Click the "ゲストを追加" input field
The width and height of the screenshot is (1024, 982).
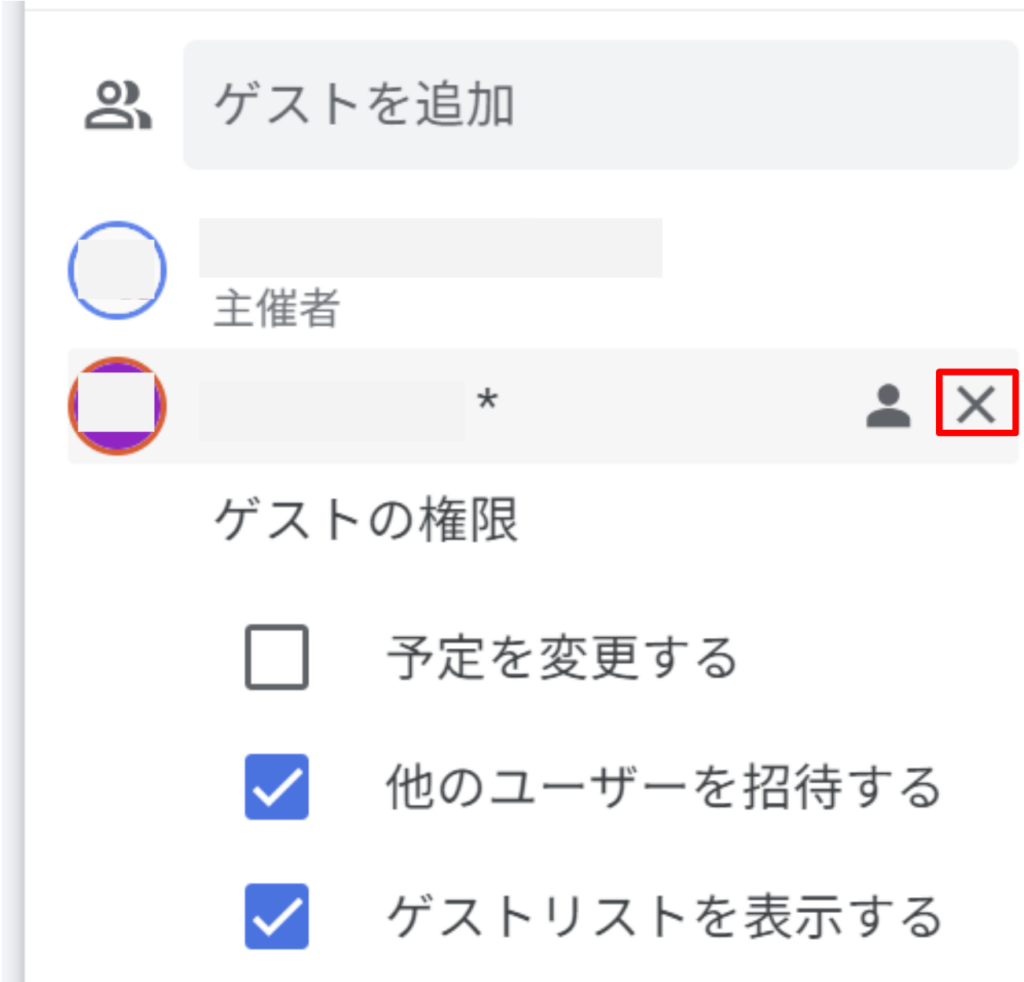[x=600, y=105]
